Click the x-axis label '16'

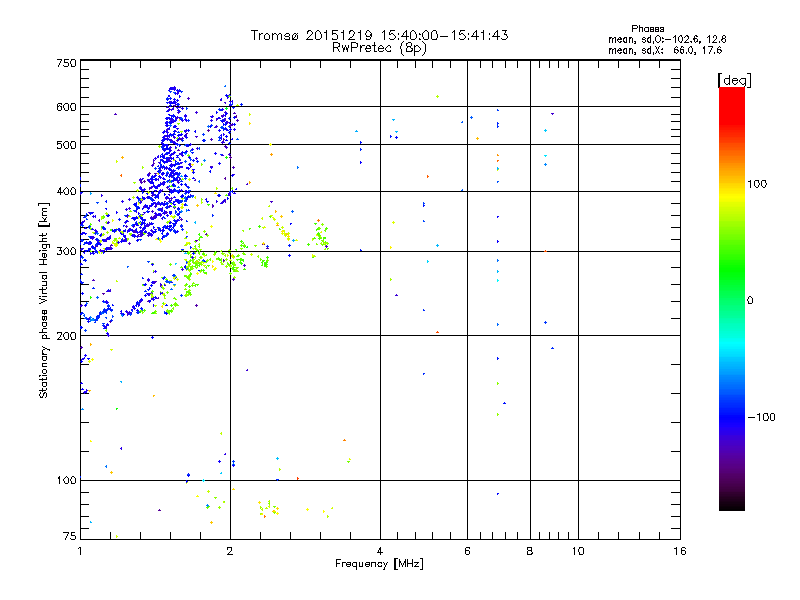[x=680, y=551]
